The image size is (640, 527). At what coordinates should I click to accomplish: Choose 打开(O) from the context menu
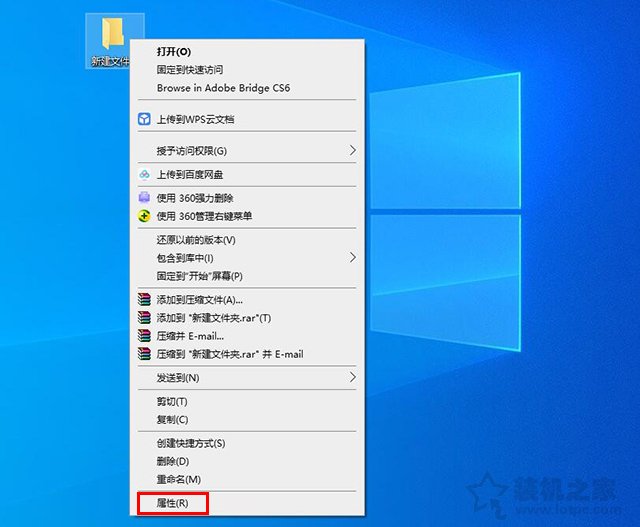pyautogui.click(x=247, y=51)
